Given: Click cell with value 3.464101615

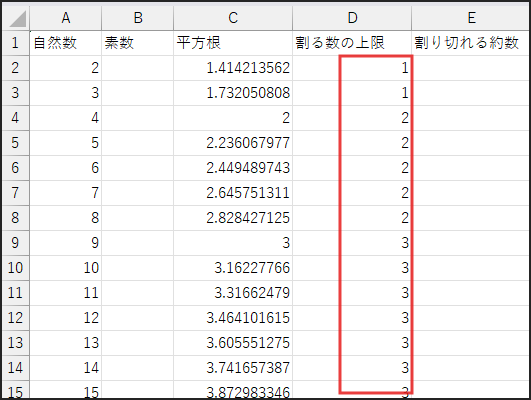Looking at the screenshot, I should (x=233, y=318).
